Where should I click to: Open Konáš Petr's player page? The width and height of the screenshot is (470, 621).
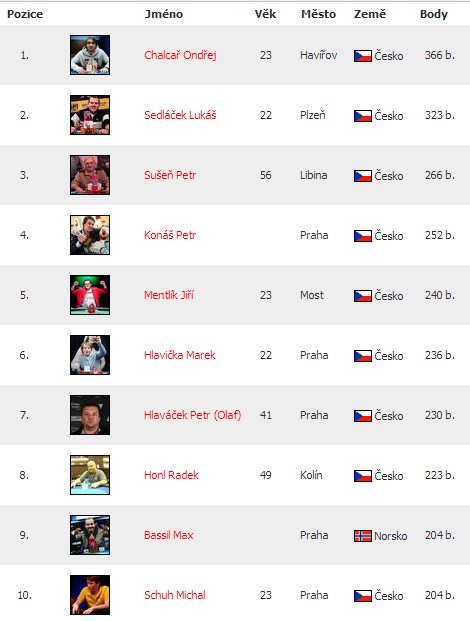[x=170, y=235]
